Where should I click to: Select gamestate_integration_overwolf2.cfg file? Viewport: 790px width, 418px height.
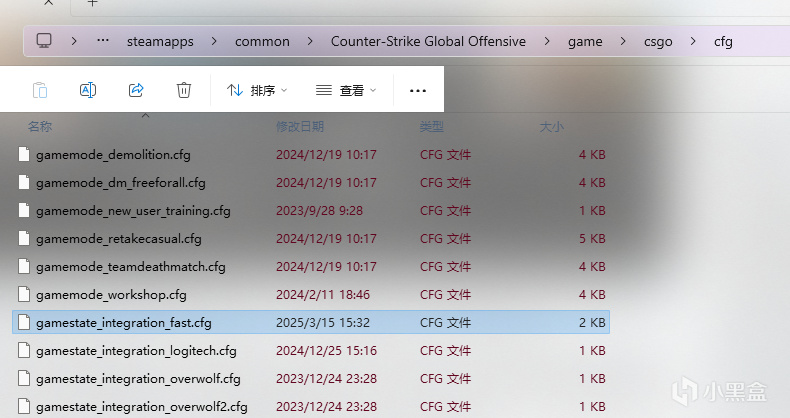(311, 406)
